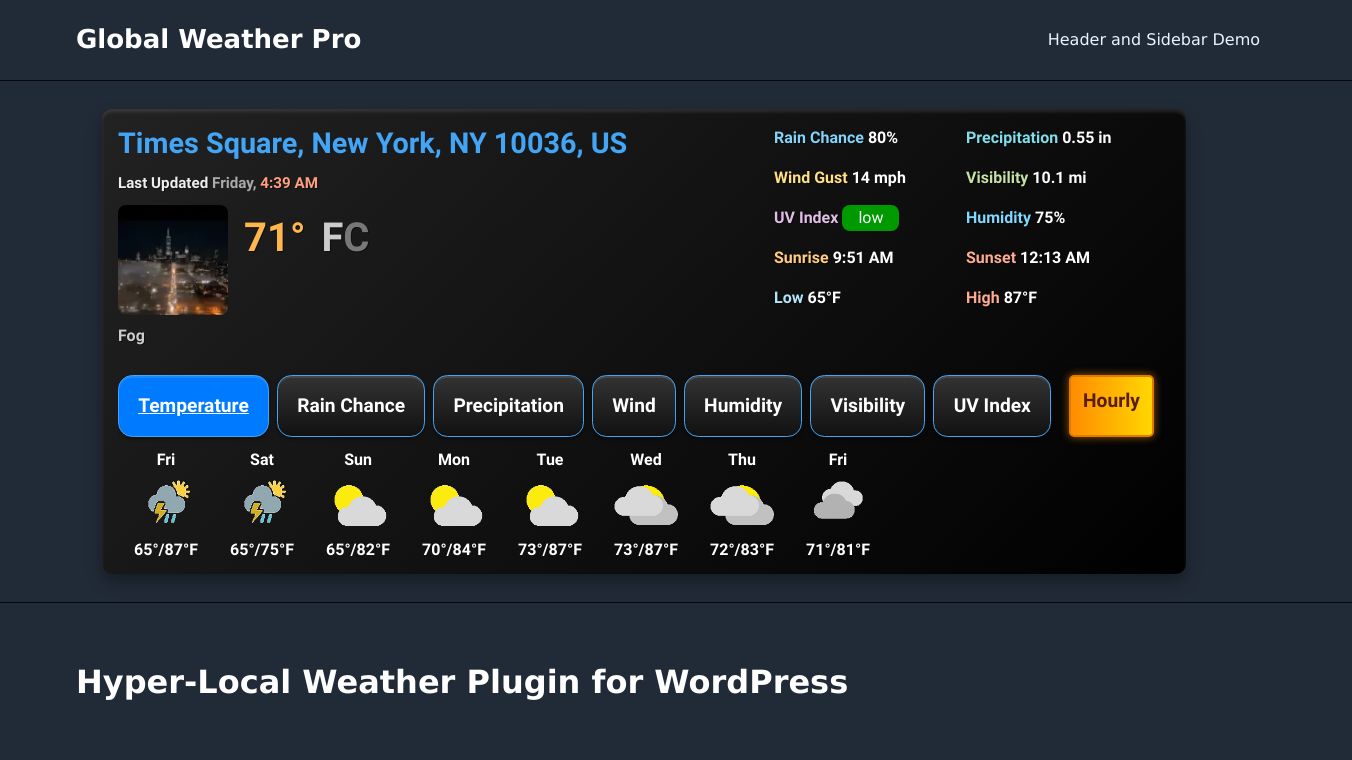Switch to the Rain Chance tab
Image resolution: width=1352 pixels, height=760 pixels.
click(x=351, y=406)
